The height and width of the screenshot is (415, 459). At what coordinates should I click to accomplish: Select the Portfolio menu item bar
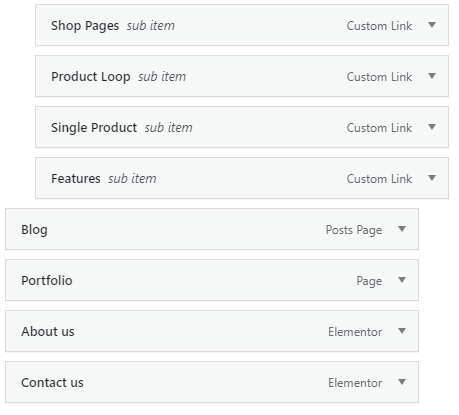(x=212, y=280)
